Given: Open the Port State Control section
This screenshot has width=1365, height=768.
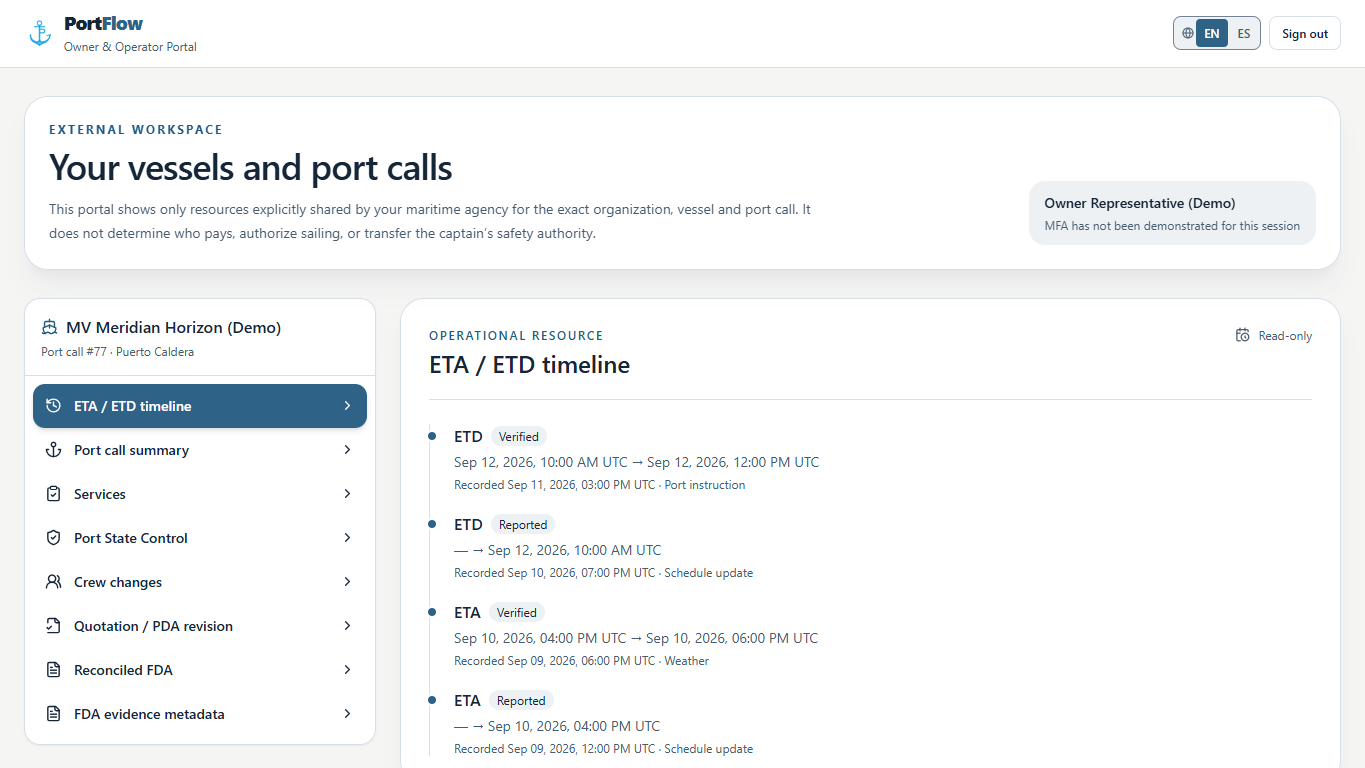Looking at the screenshot, I should tap(200, 538).
